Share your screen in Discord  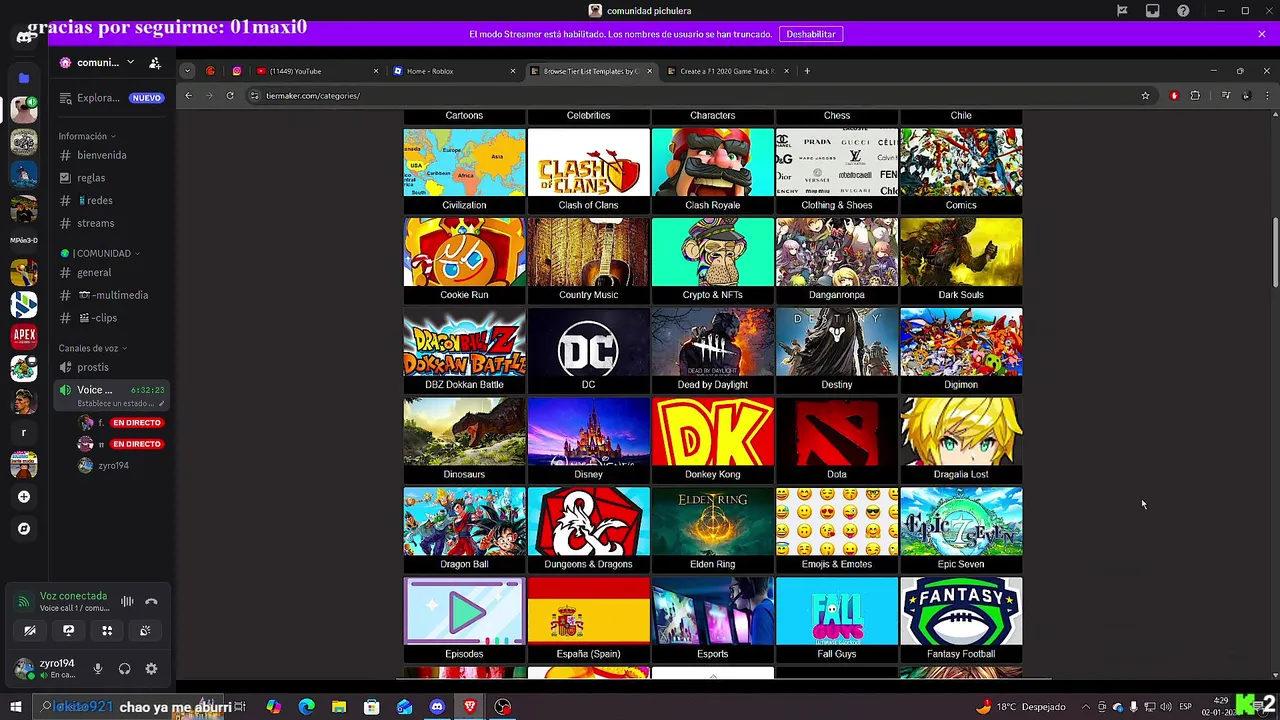click(x=68, y=631)
